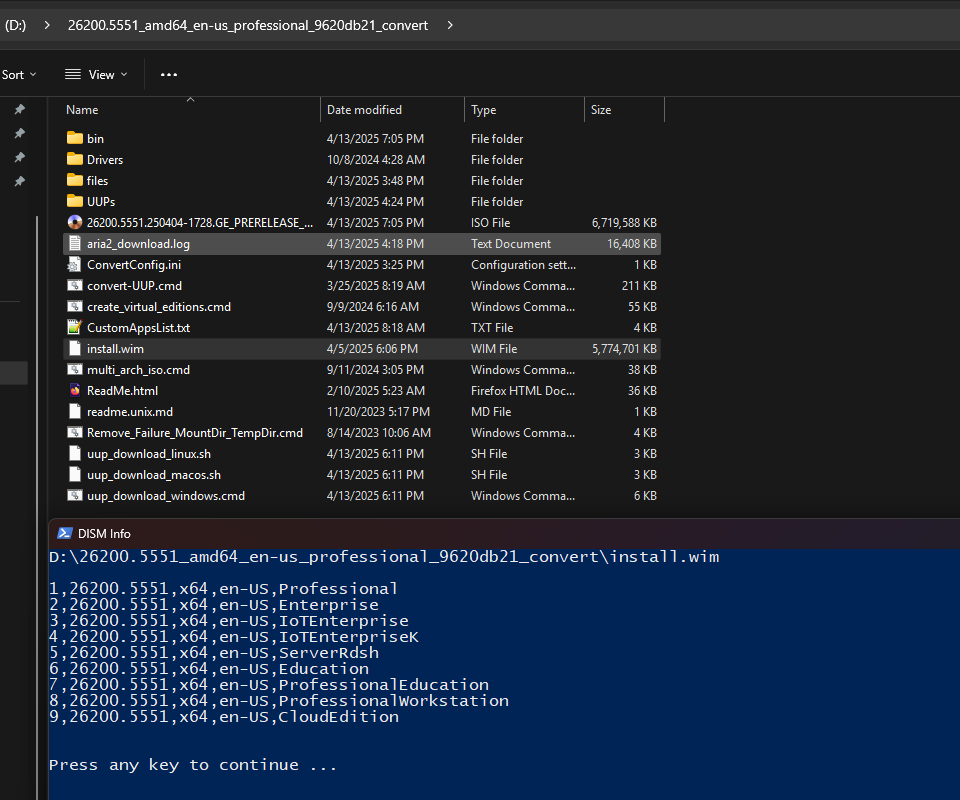Click the ISO disc image icon

[x=75, y=222]
